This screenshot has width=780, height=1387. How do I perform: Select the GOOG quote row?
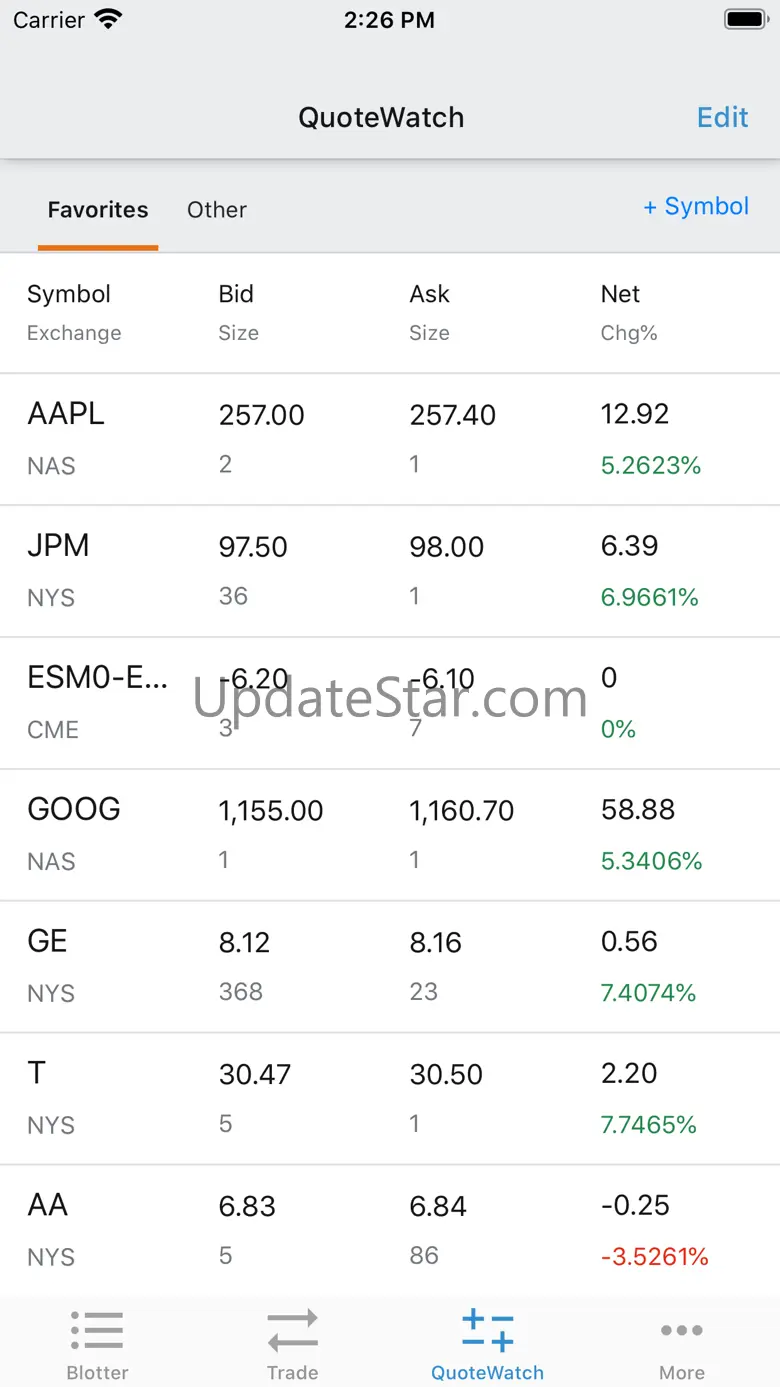(390, 835)
